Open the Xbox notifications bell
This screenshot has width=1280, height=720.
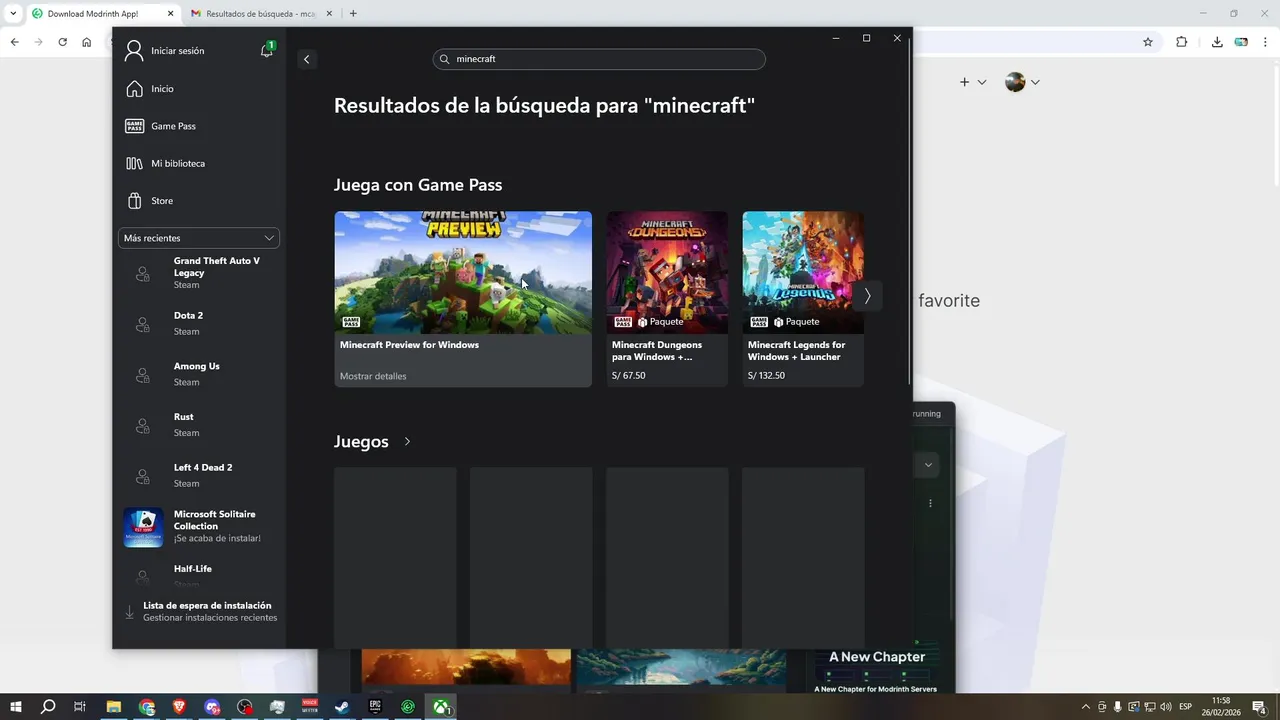[x=267, y=50]
